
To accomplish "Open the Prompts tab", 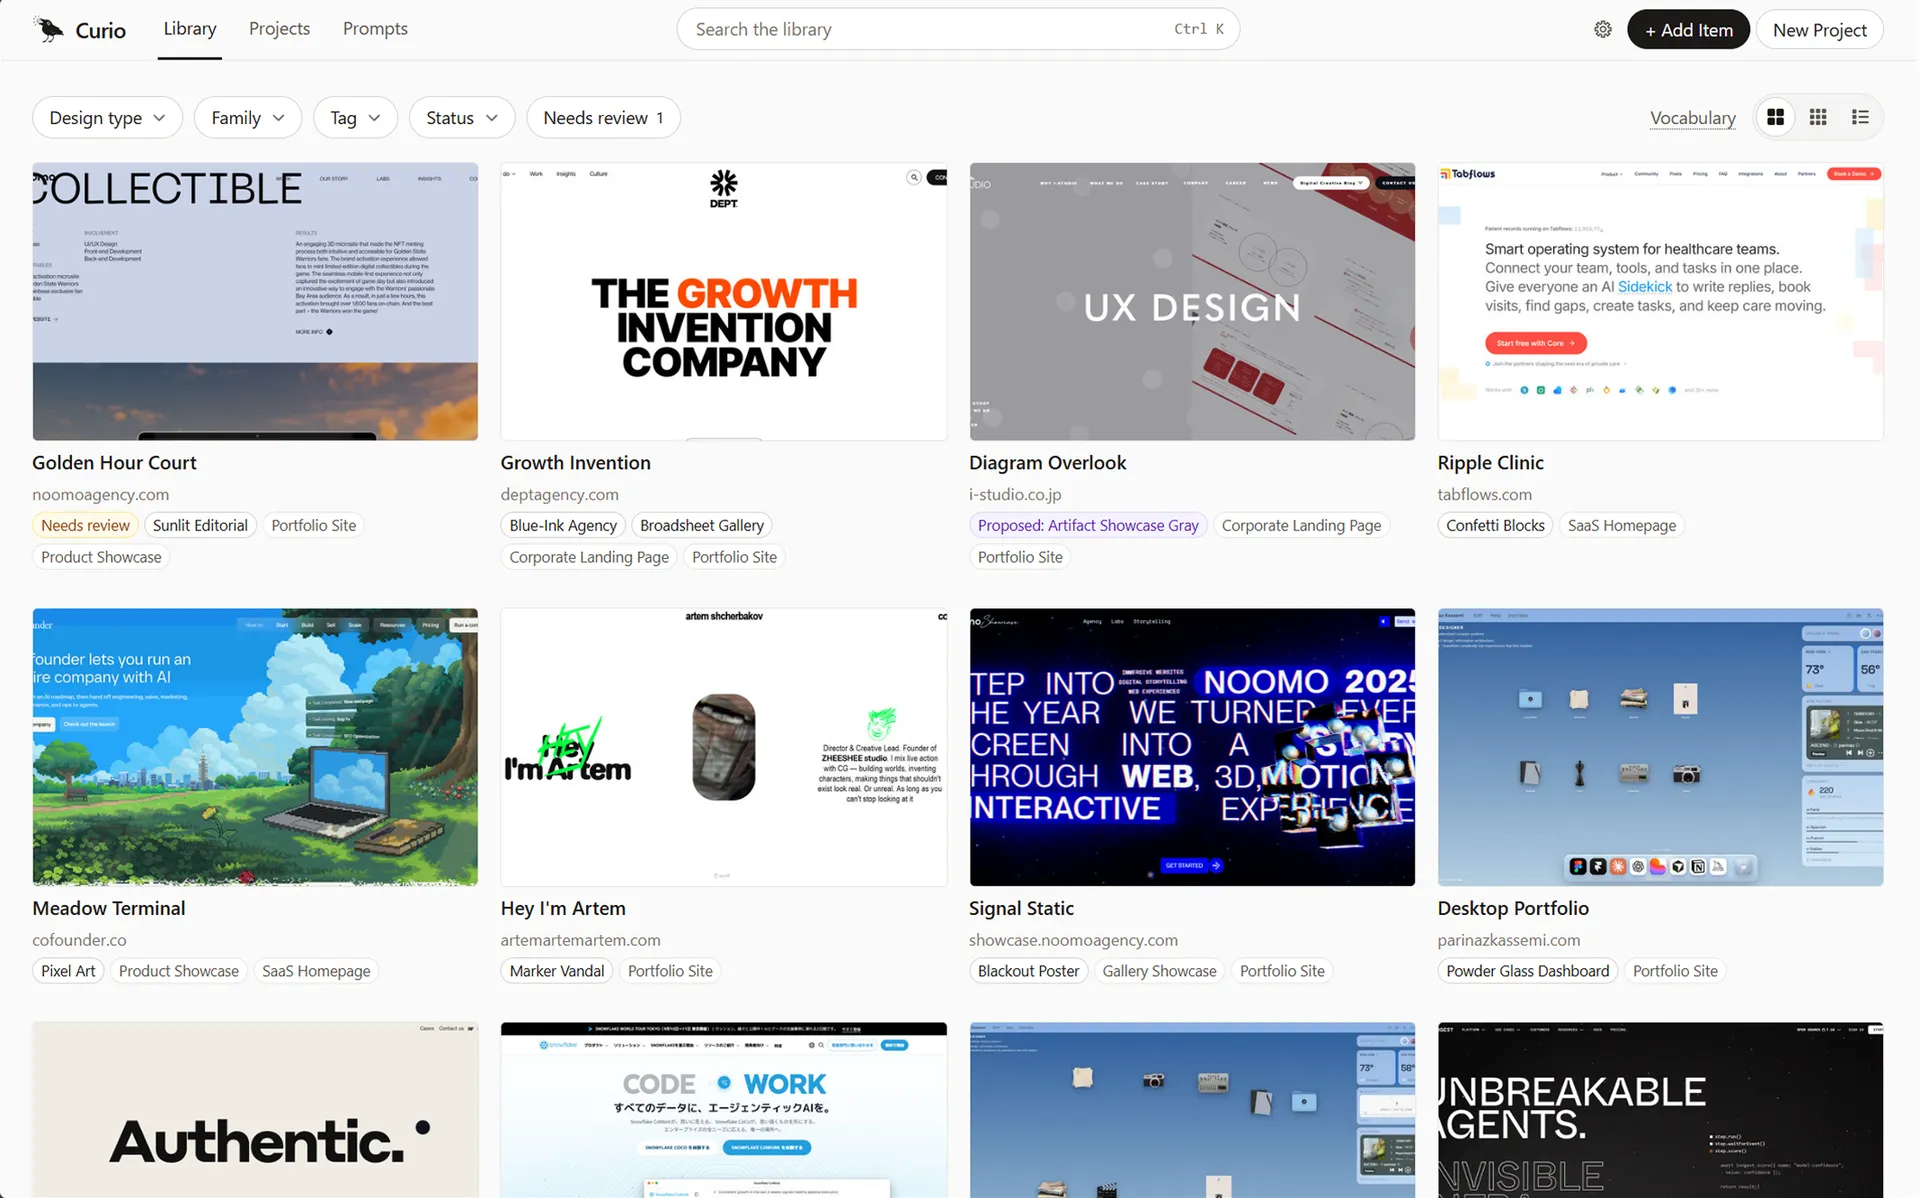I will coord(375,29).
